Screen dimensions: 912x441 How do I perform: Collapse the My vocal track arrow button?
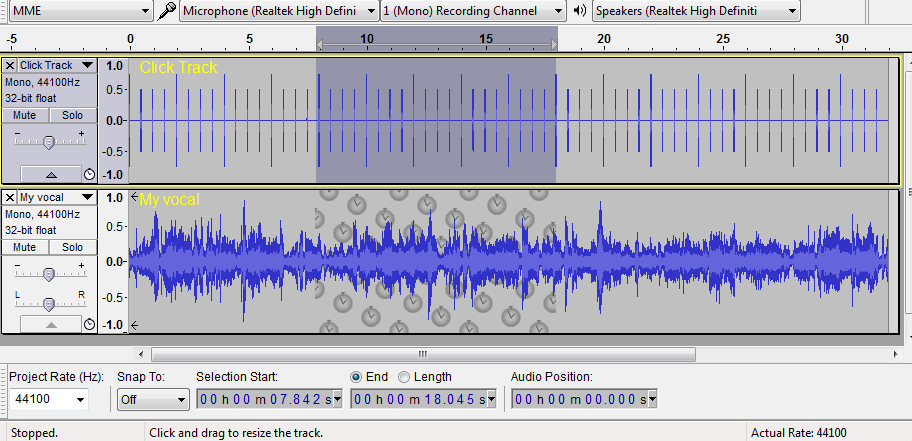51,324
